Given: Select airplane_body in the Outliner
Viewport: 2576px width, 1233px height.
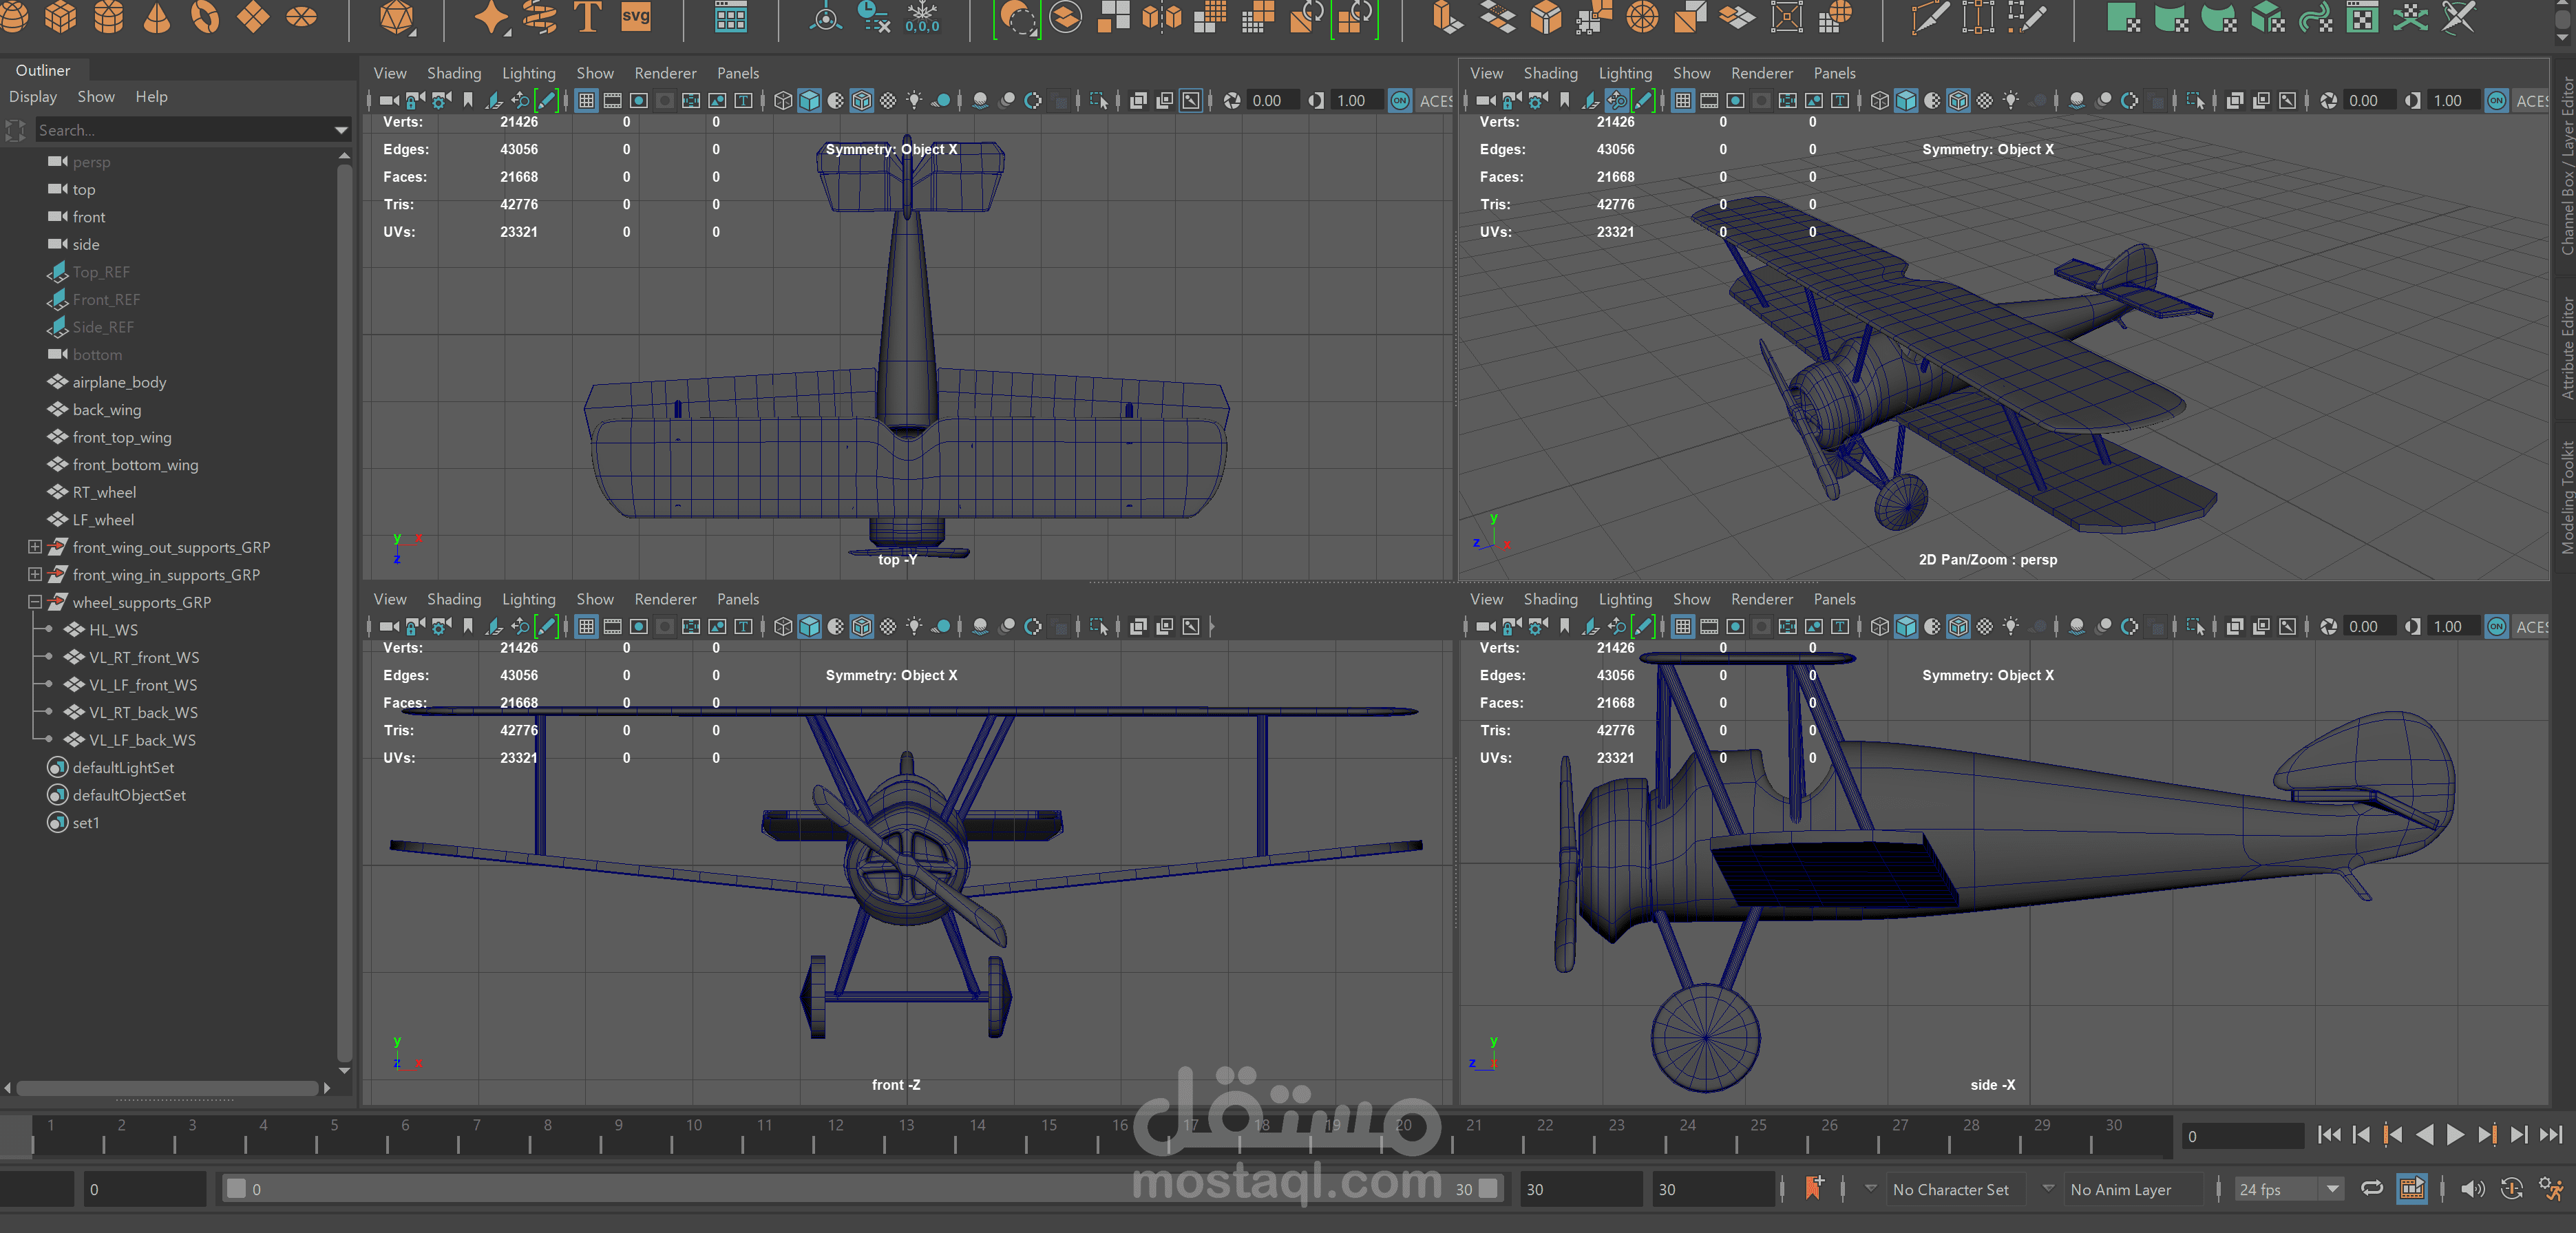Looking at the screenshot, I should [x=119, y=382].
